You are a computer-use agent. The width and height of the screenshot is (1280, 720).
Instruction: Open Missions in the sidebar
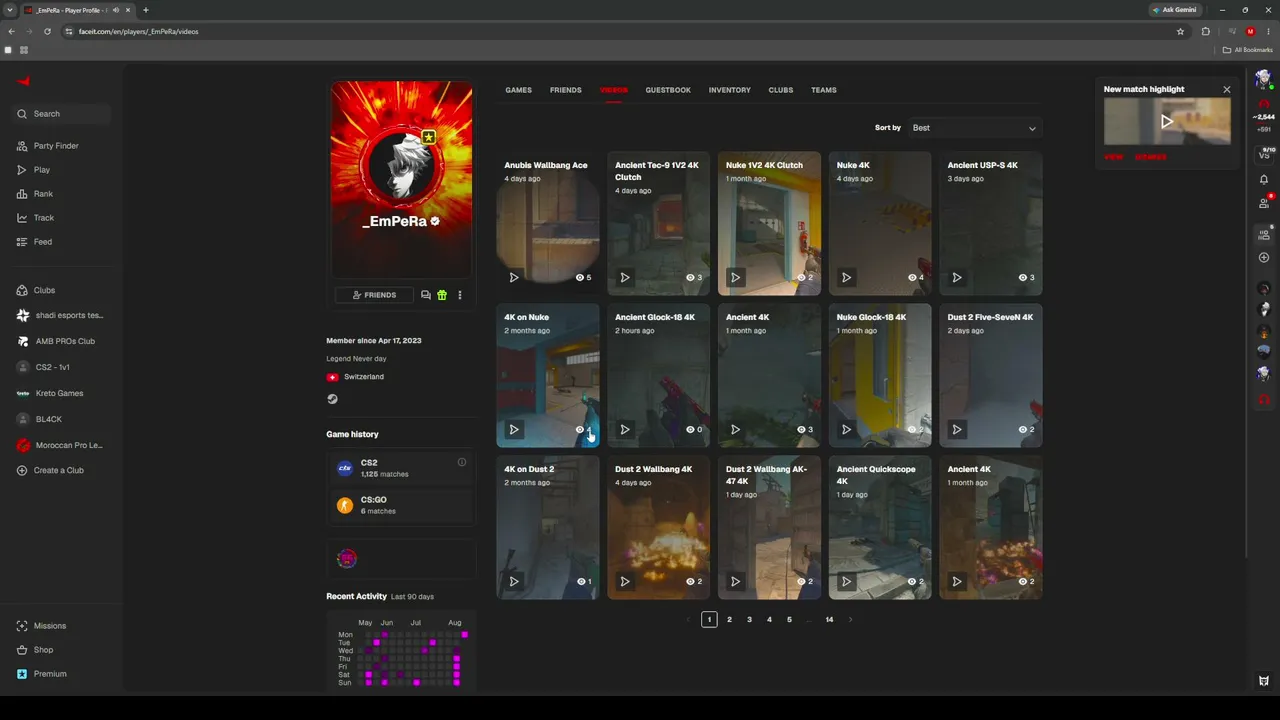pyautogui.click(x=41, y=626)
